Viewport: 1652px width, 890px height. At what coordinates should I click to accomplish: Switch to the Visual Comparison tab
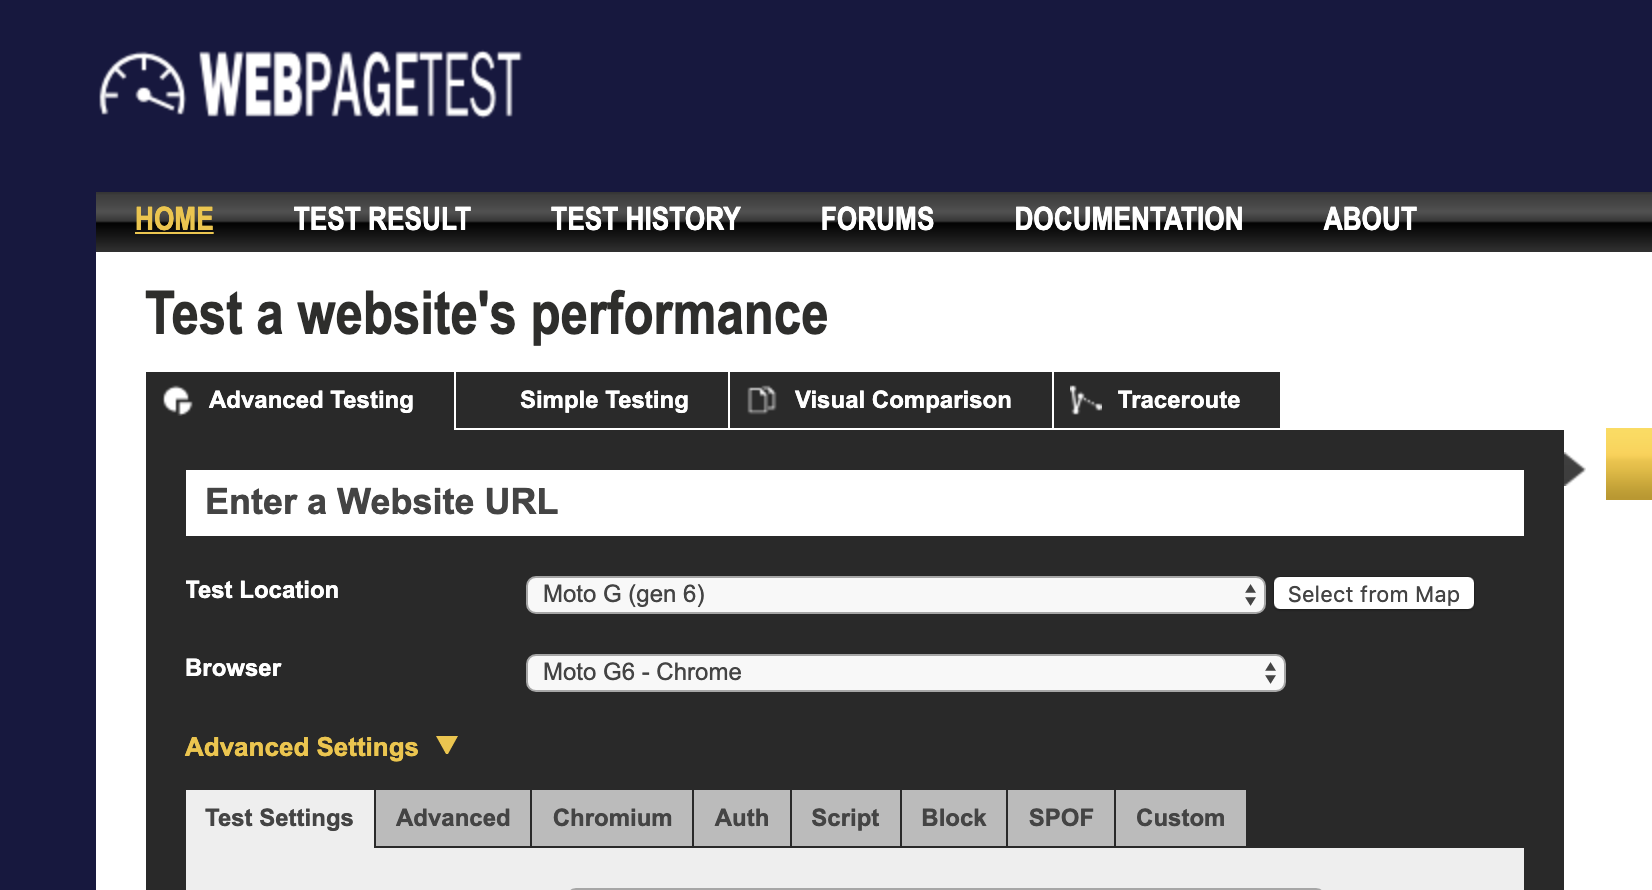(x=891, y=400)
